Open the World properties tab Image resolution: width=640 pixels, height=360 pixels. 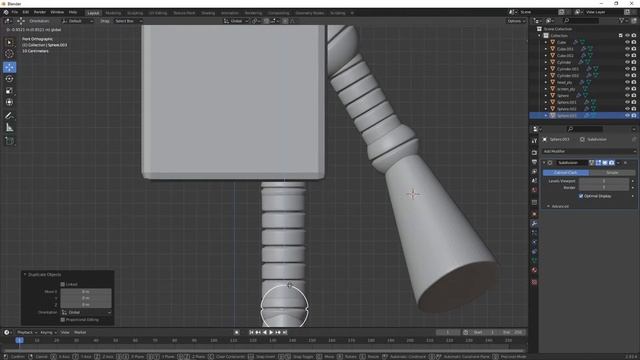click(534, 190)
